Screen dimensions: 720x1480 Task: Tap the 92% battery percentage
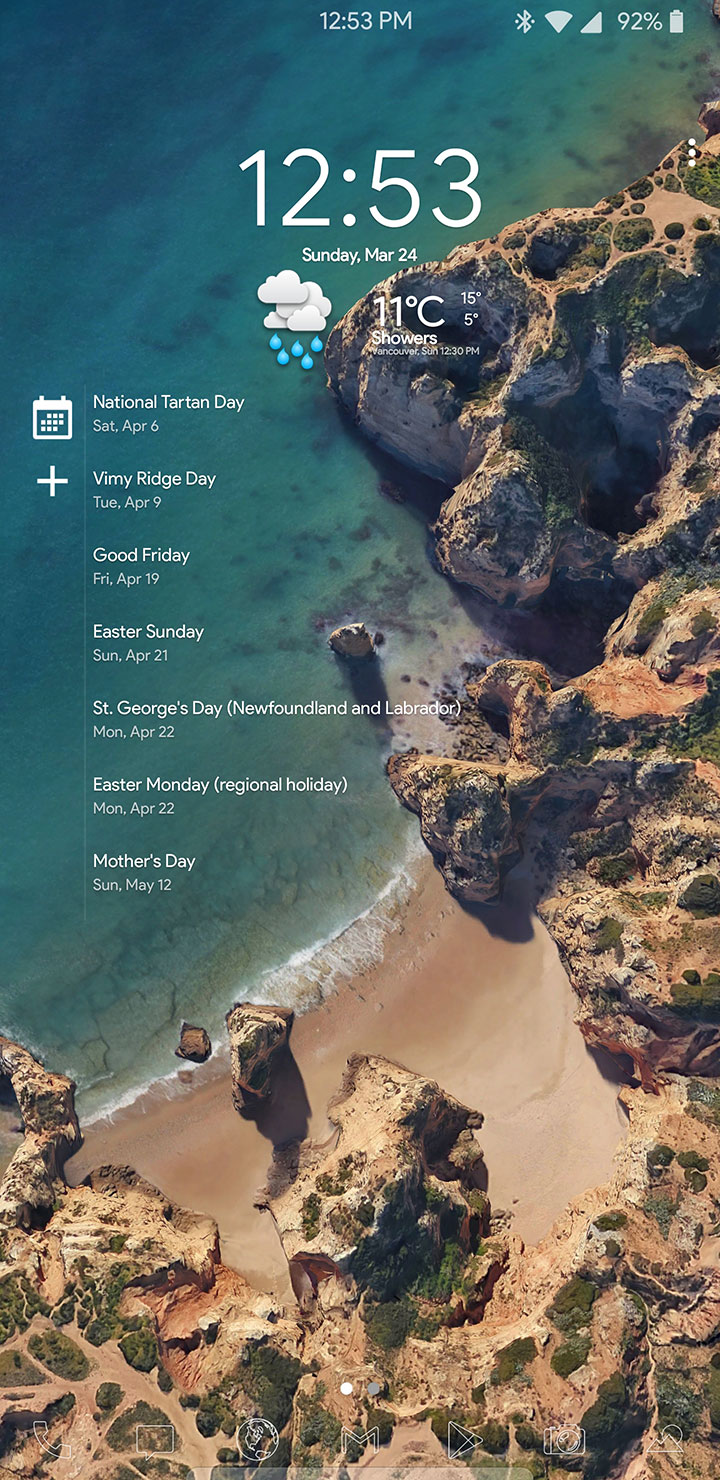(640, 21)
